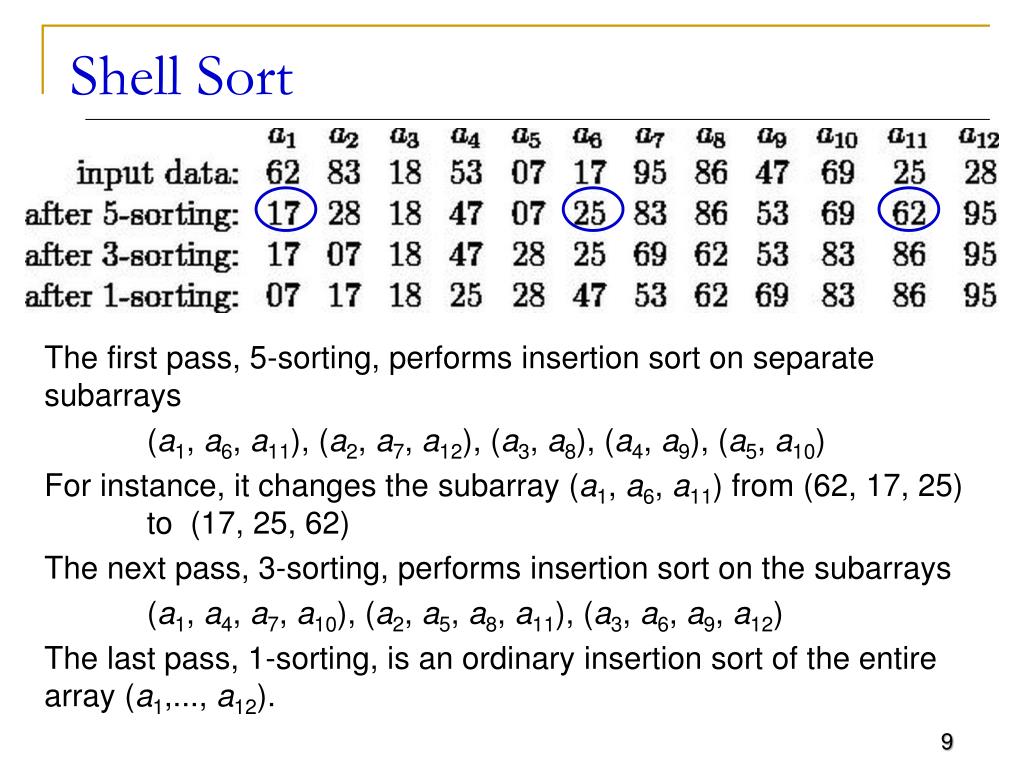Click the sentence starting 'The last pass'
1024x768 pixels.
pyautogui.click(x=490, y=677)
